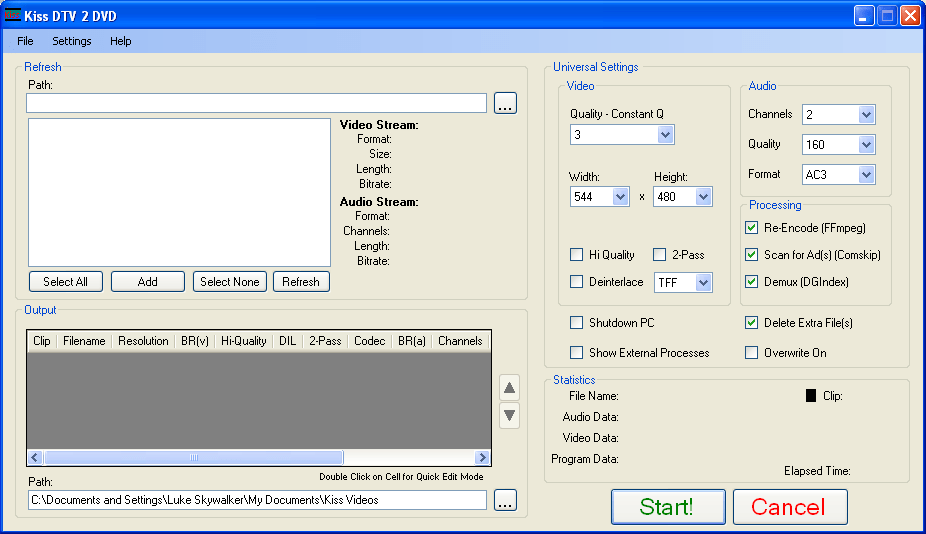
Task: Open the audio Channels dropdown
Action: pyautogui.click(x=866, y=115)
